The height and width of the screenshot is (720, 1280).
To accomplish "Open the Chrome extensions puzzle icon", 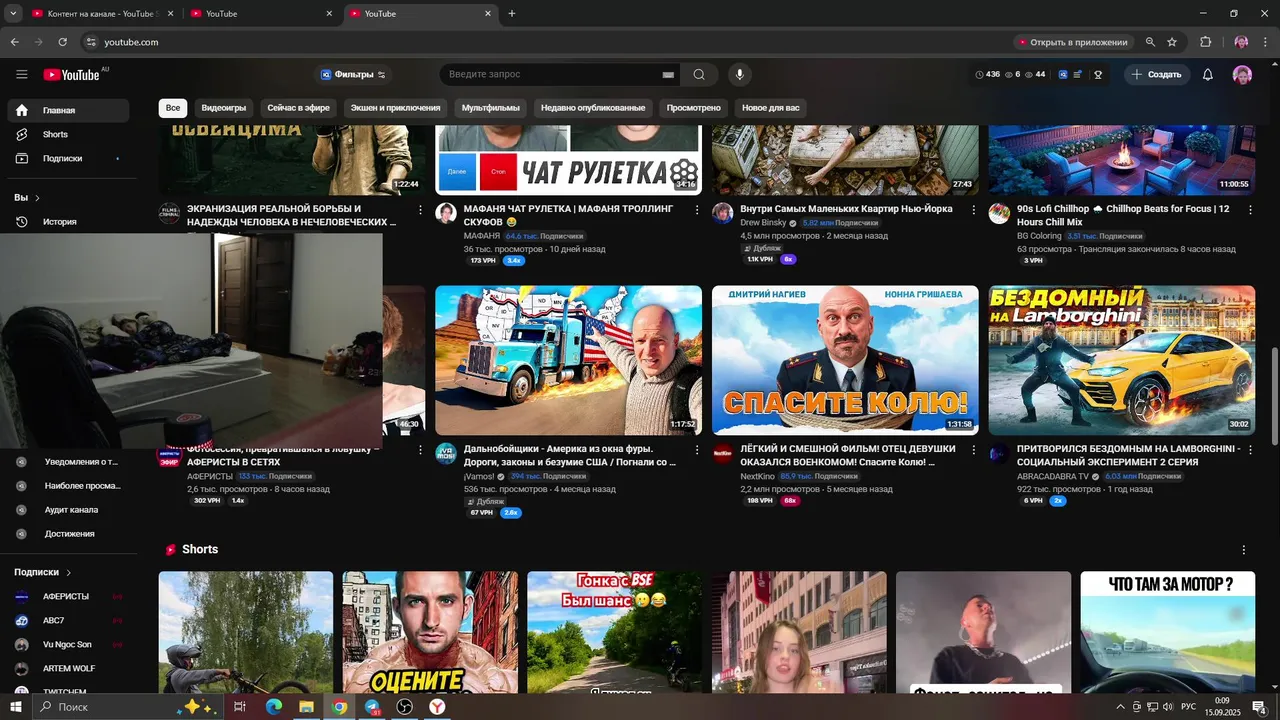I will [1205, 42].
